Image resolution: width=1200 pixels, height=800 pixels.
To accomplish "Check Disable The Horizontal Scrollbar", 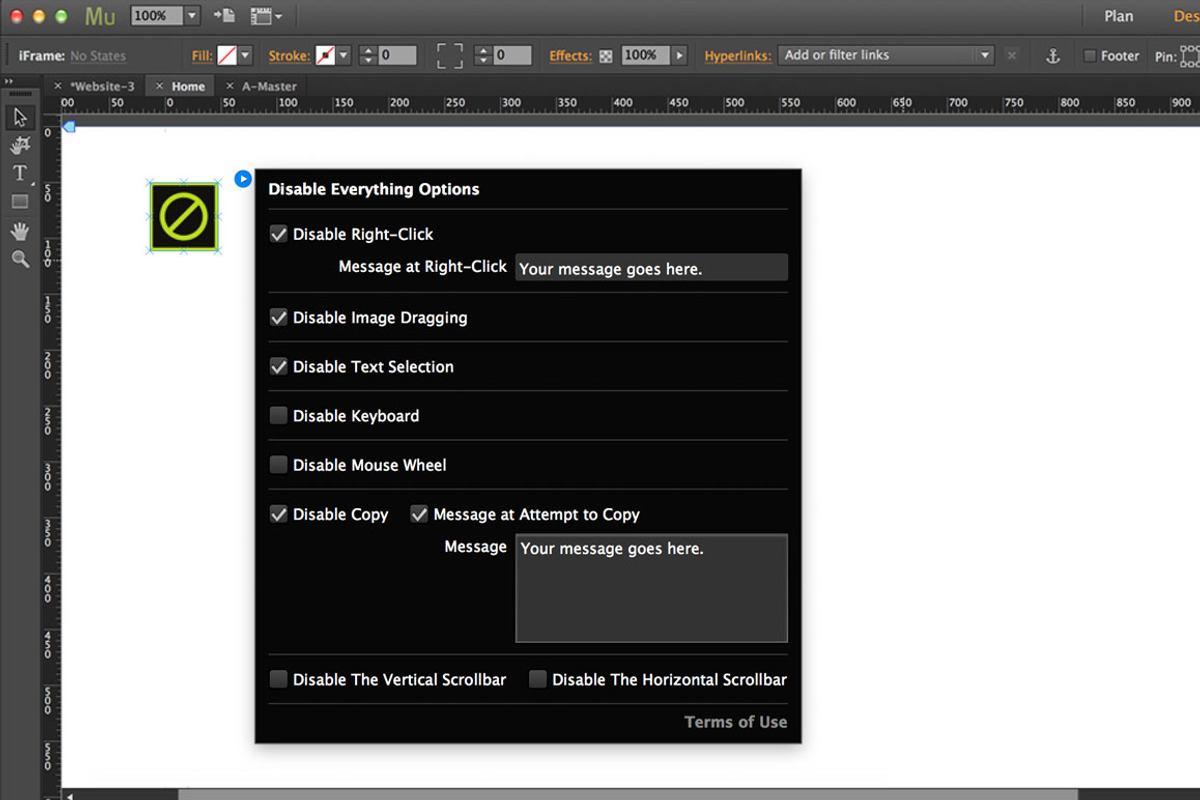I will (538, 679).
